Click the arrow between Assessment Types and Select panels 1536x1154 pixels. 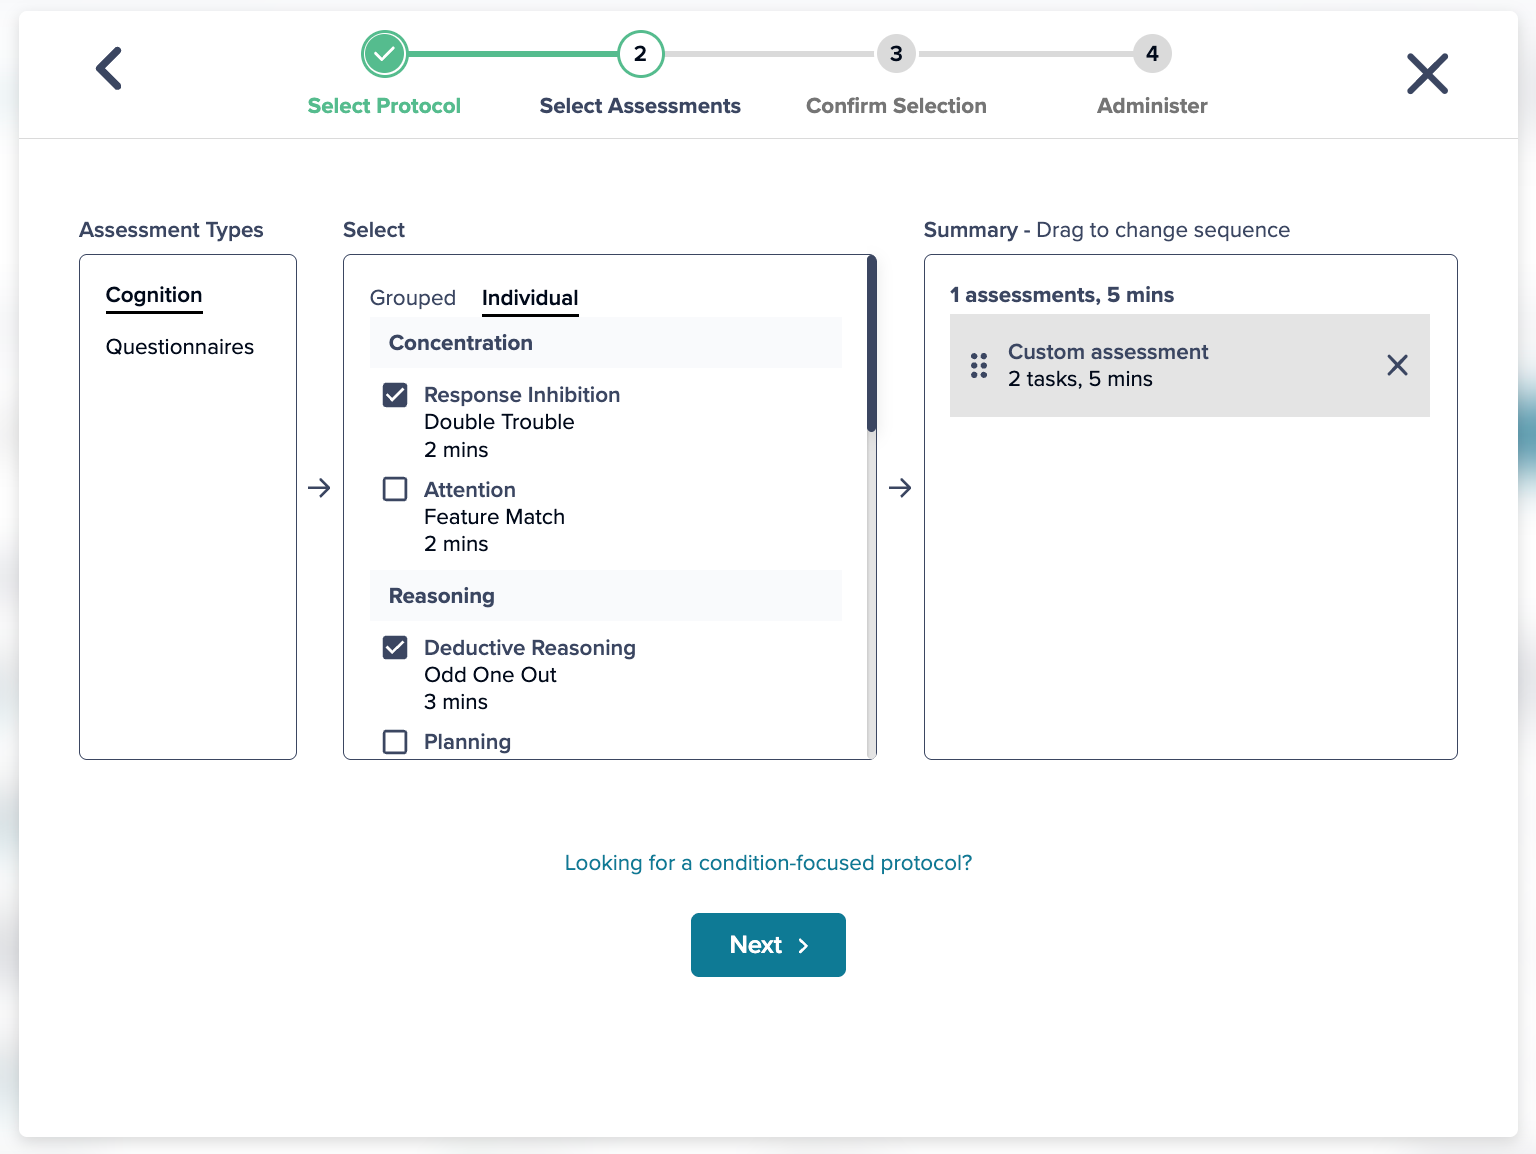point(318,488)
